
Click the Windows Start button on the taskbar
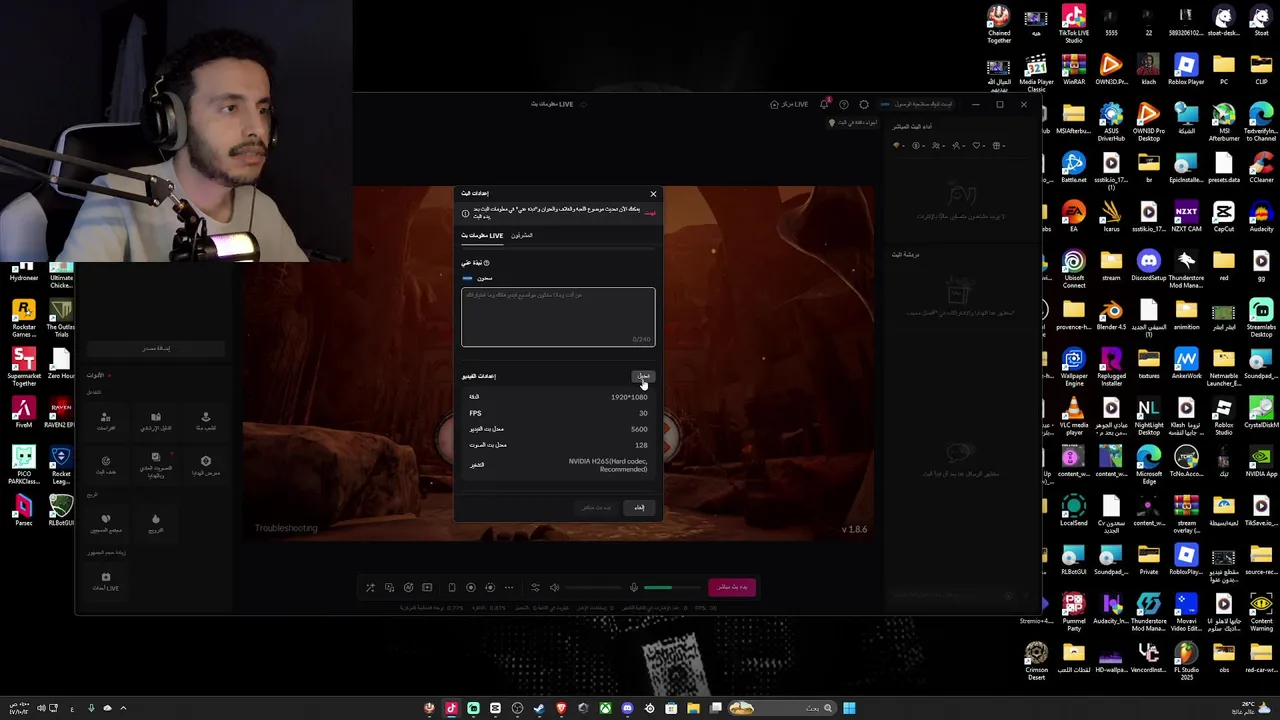point(849,708)
